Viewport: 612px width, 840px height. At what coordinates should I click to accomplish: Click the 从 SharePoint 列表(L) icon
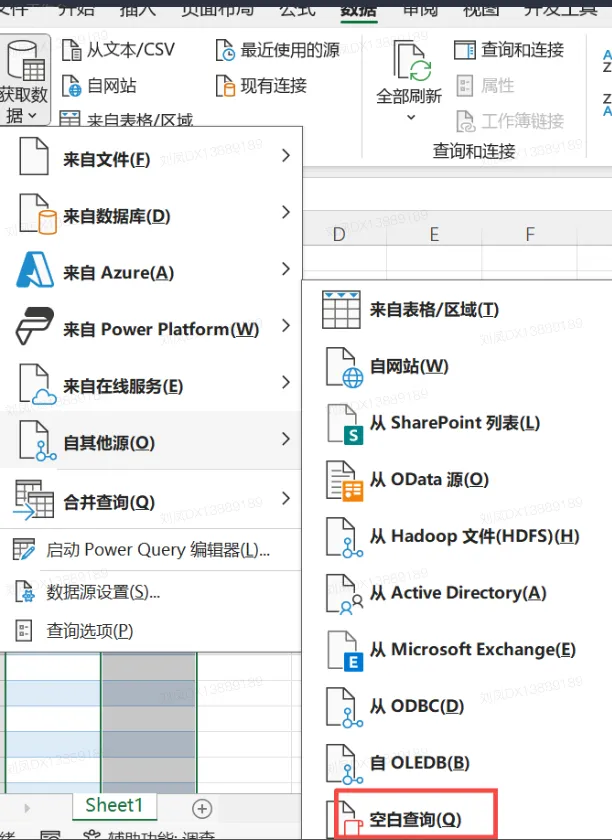click(344, 424)
